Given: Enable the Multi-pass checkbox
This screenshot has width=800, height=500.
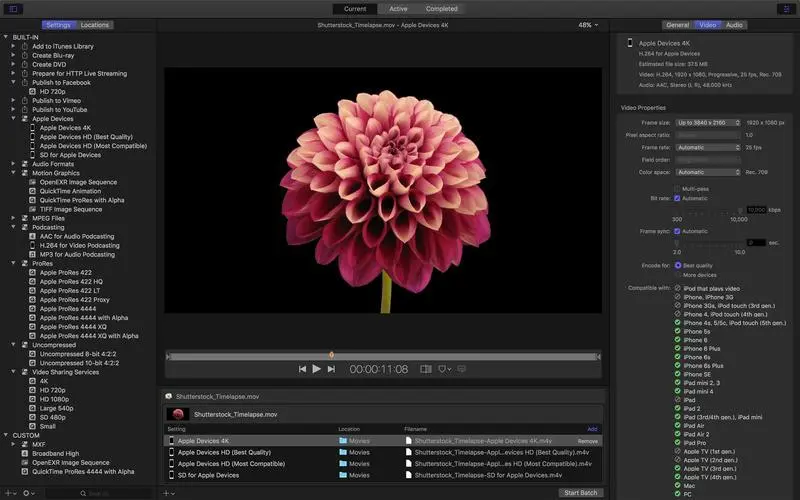Looking at the screenshot, I should click(677, 188).
